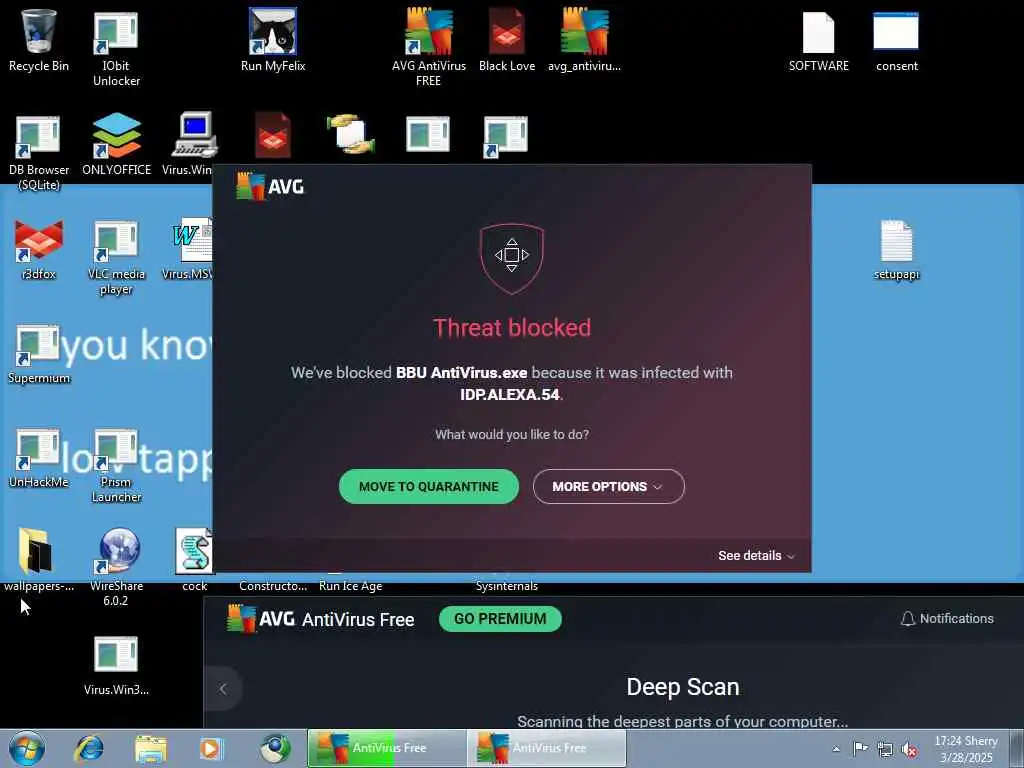Launch the r3dfox browser shortcut

(x=39, y=249)
